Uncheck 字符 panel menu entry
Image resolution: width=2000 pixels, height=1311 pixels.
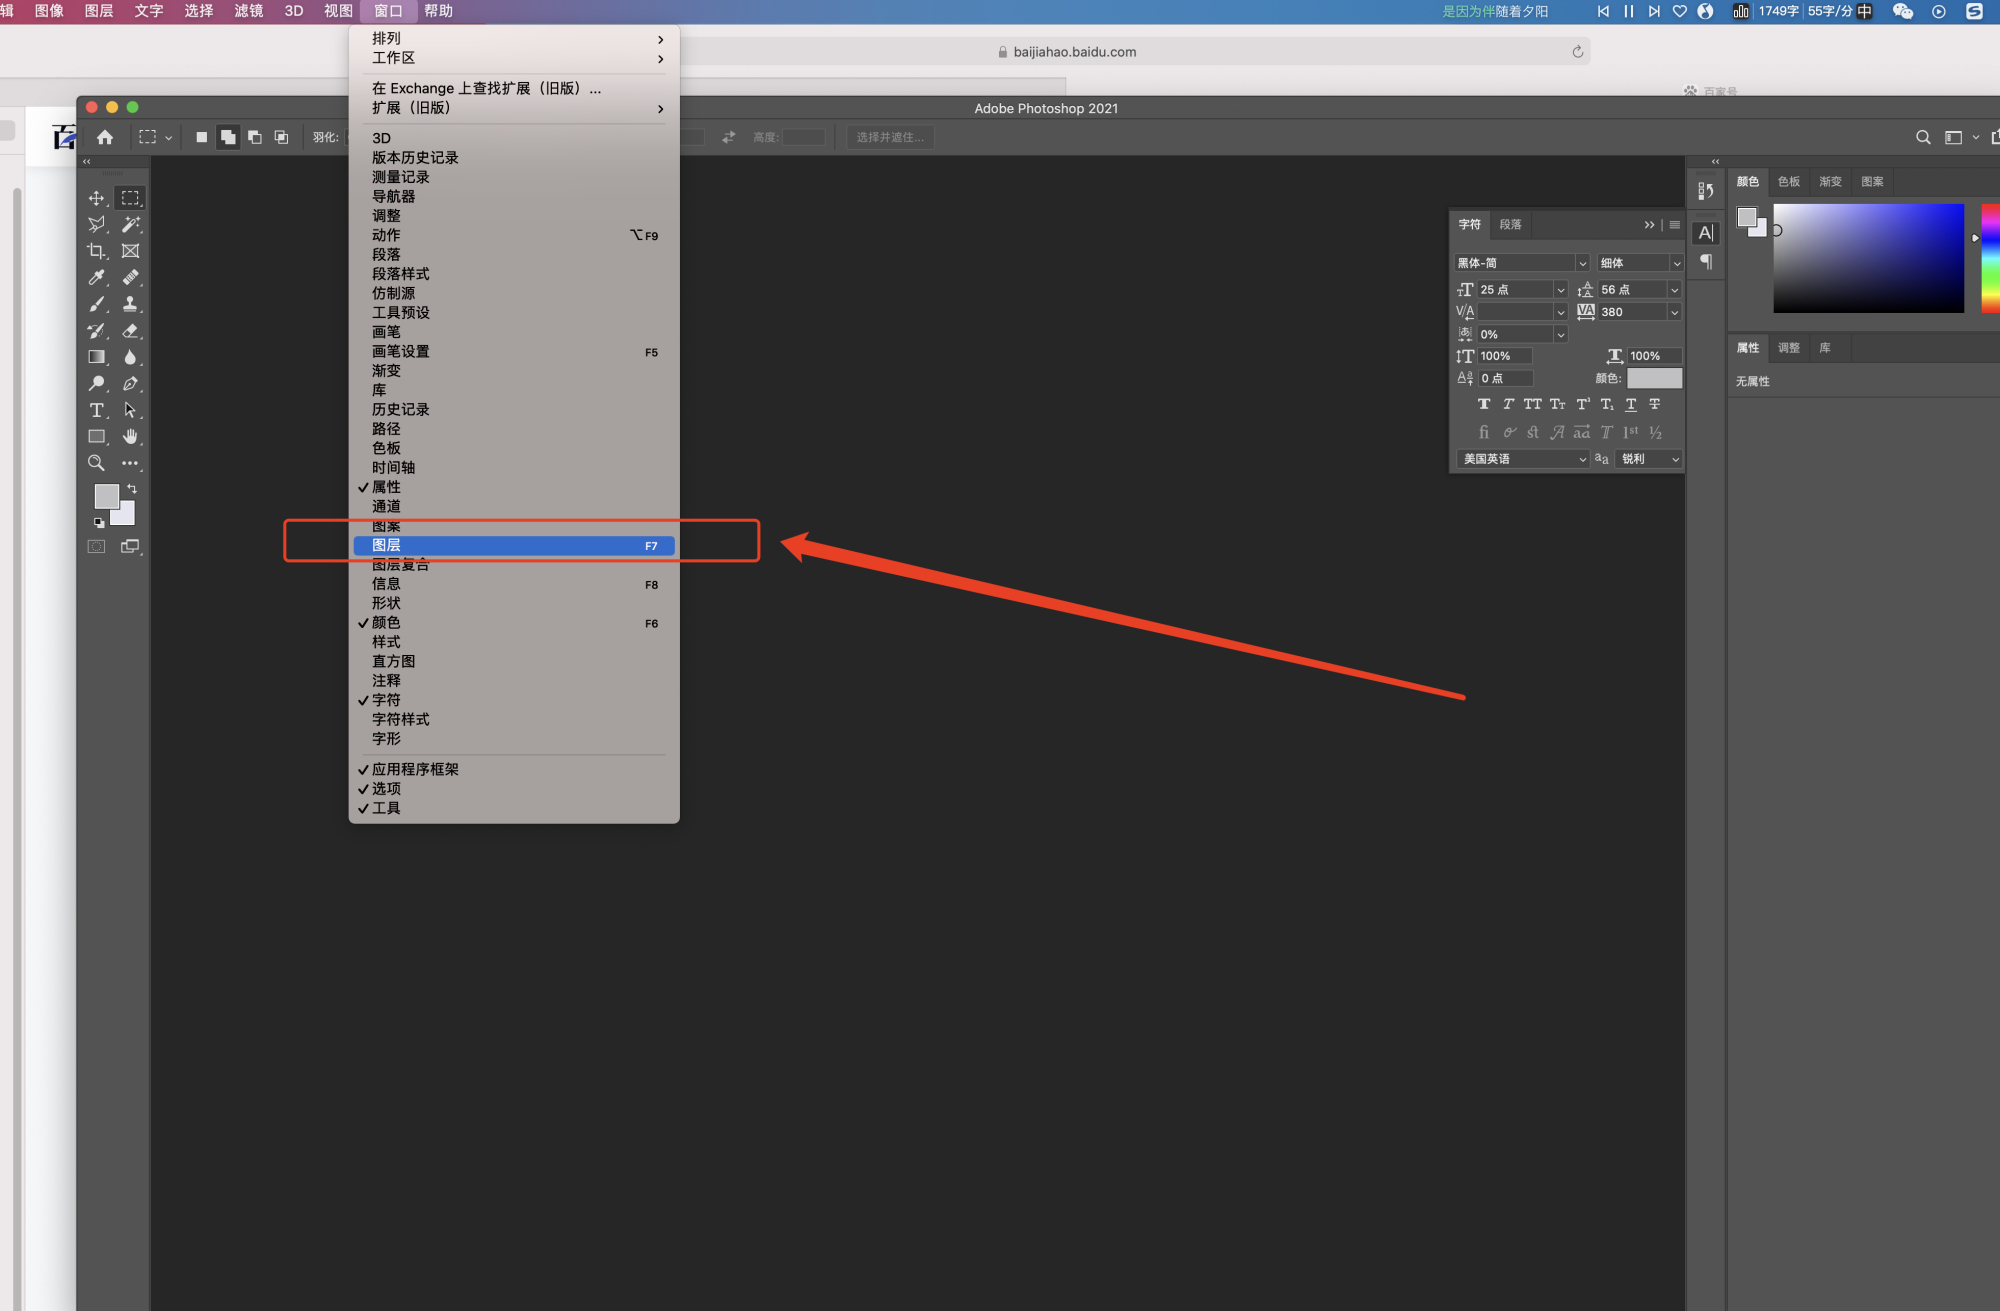coord(387,700)
